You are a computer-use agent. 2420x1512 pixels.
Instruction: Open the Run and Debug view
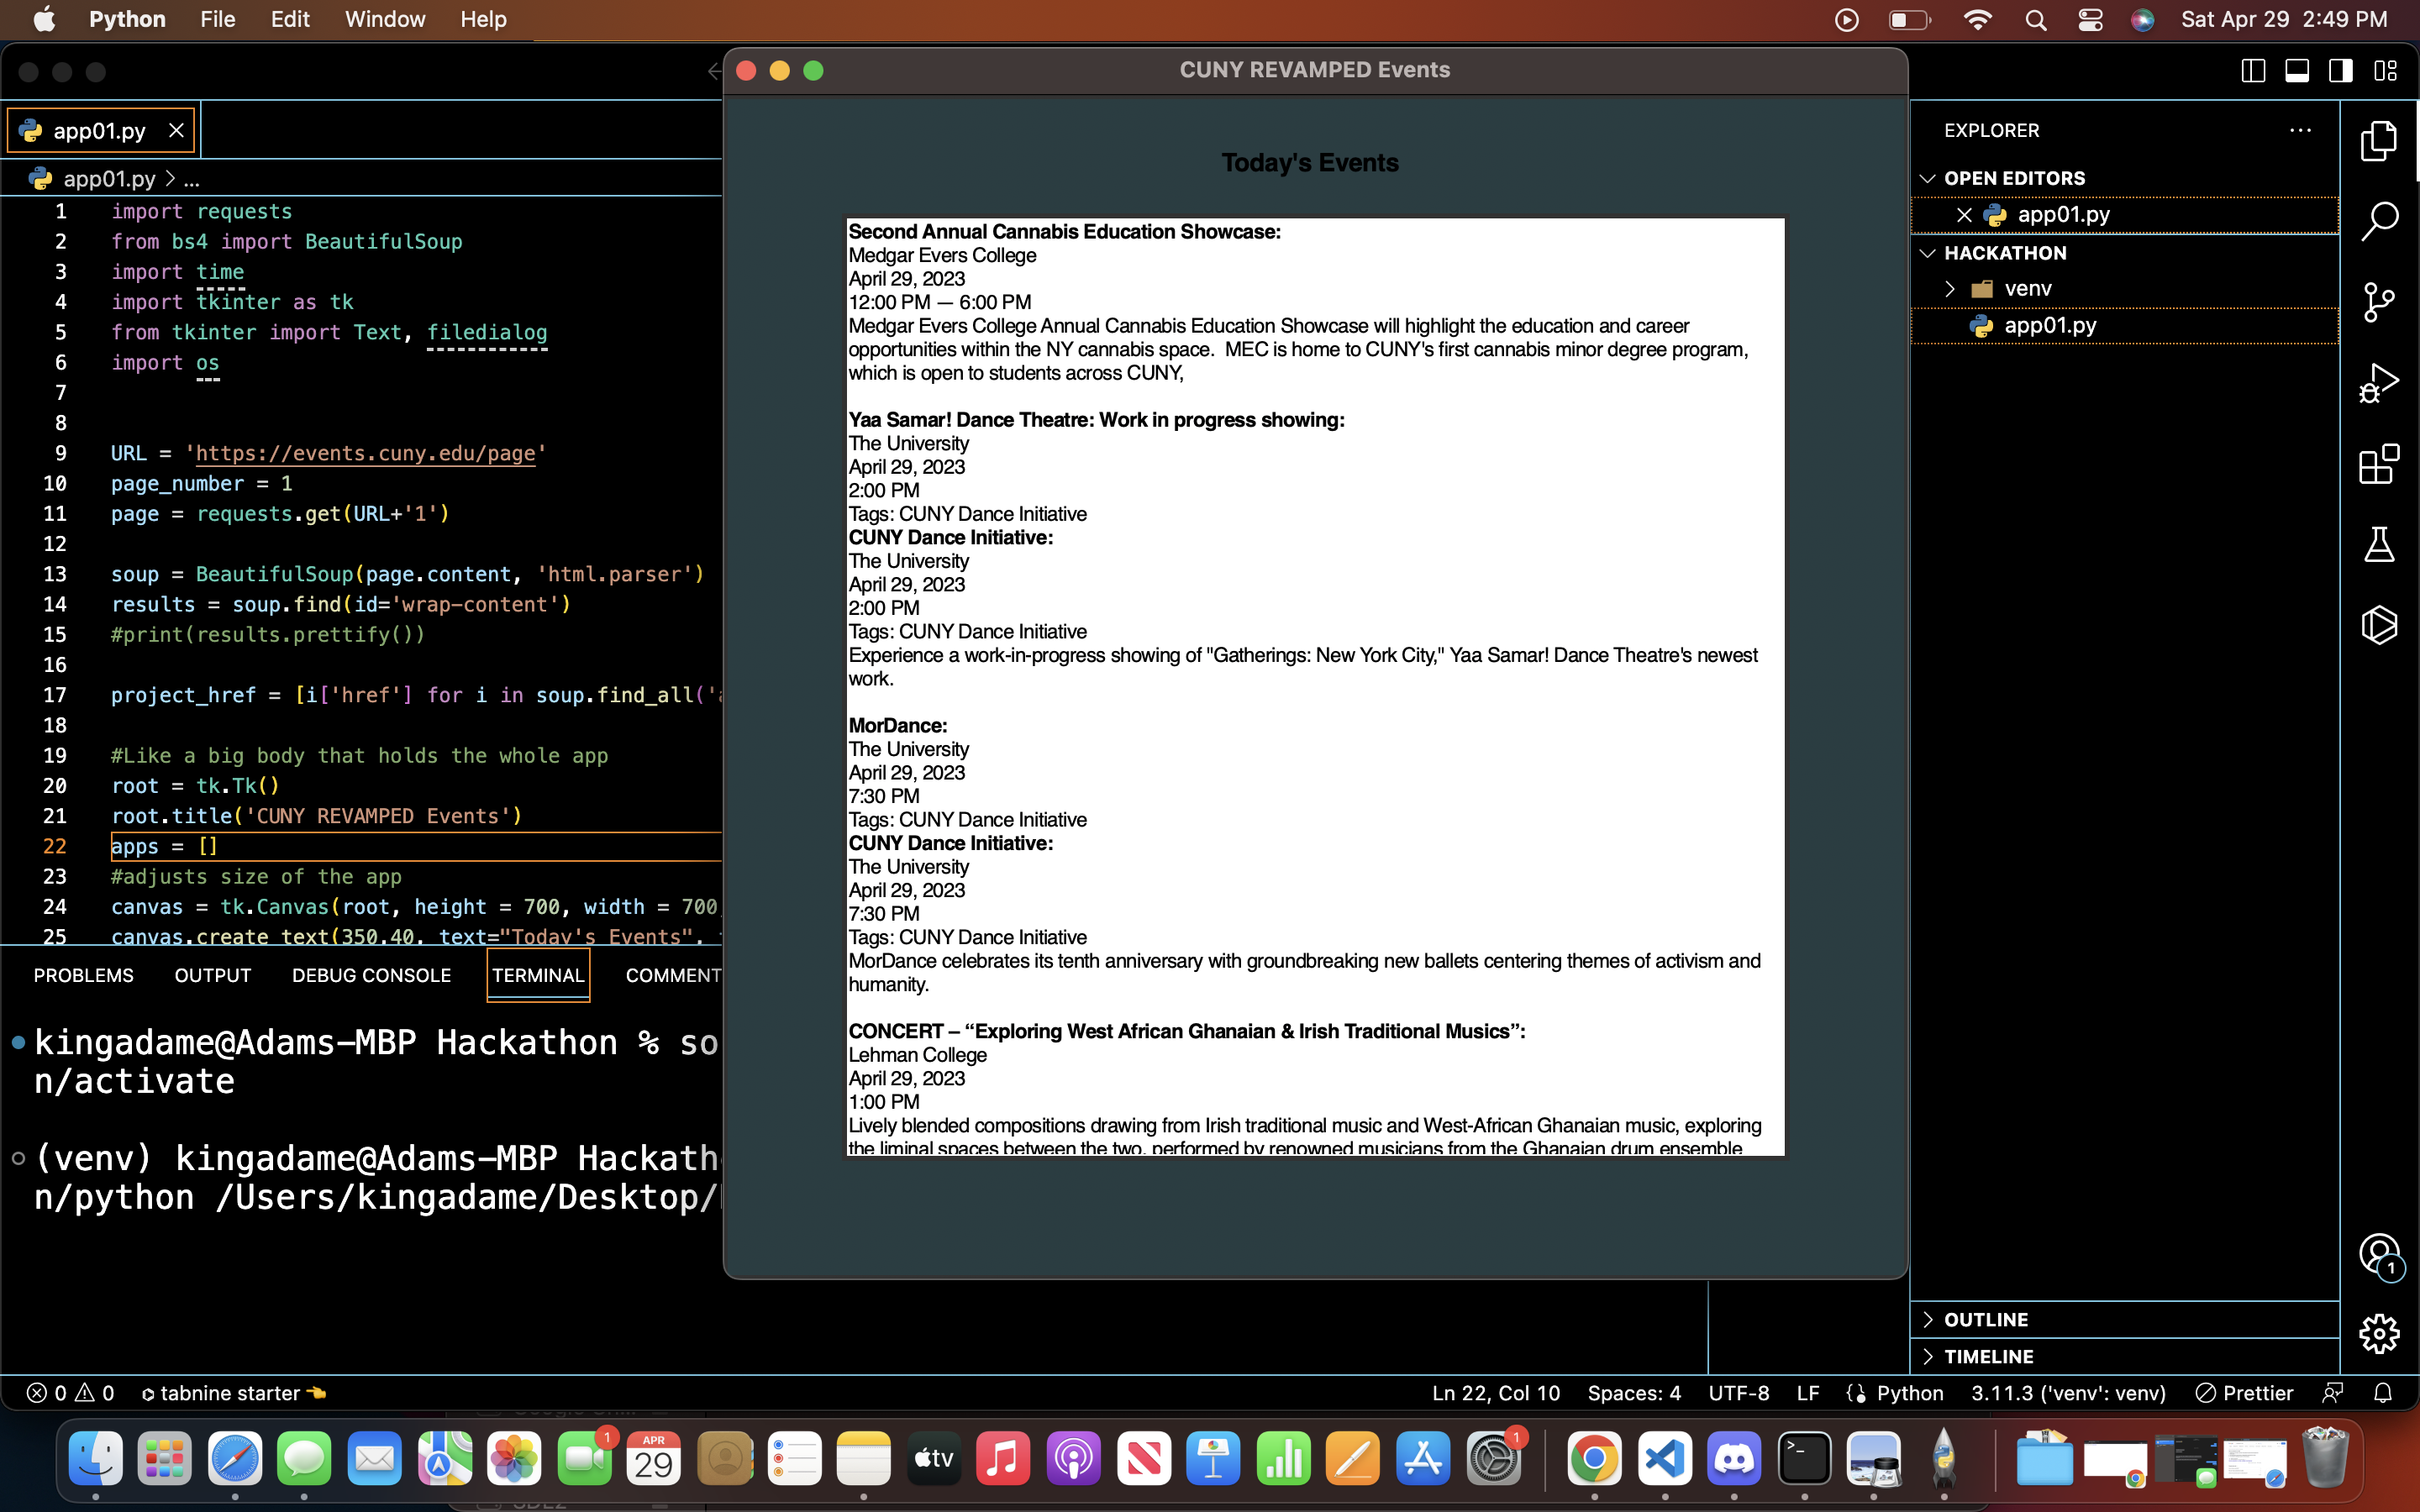(x=2379, y=383)
